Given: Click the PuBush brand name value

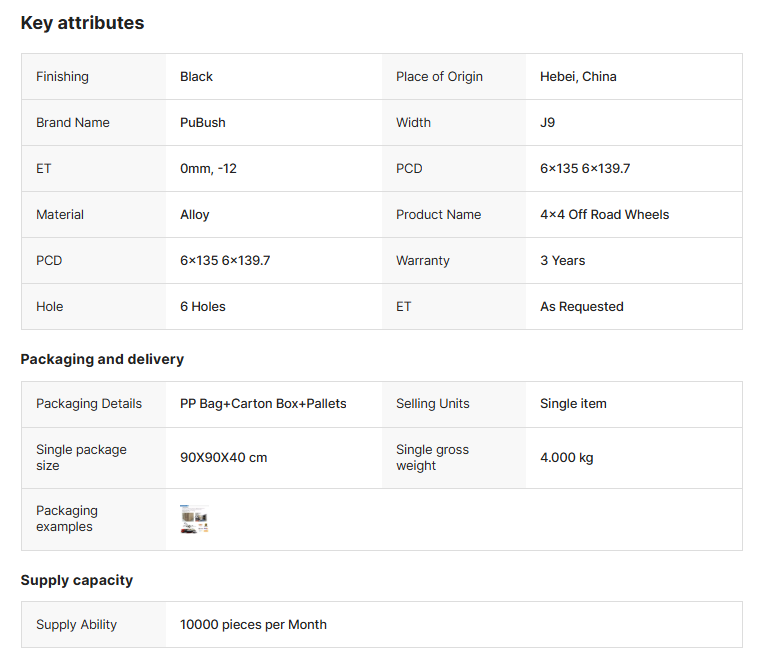Looking at the screenshot, I should (203, 123).
